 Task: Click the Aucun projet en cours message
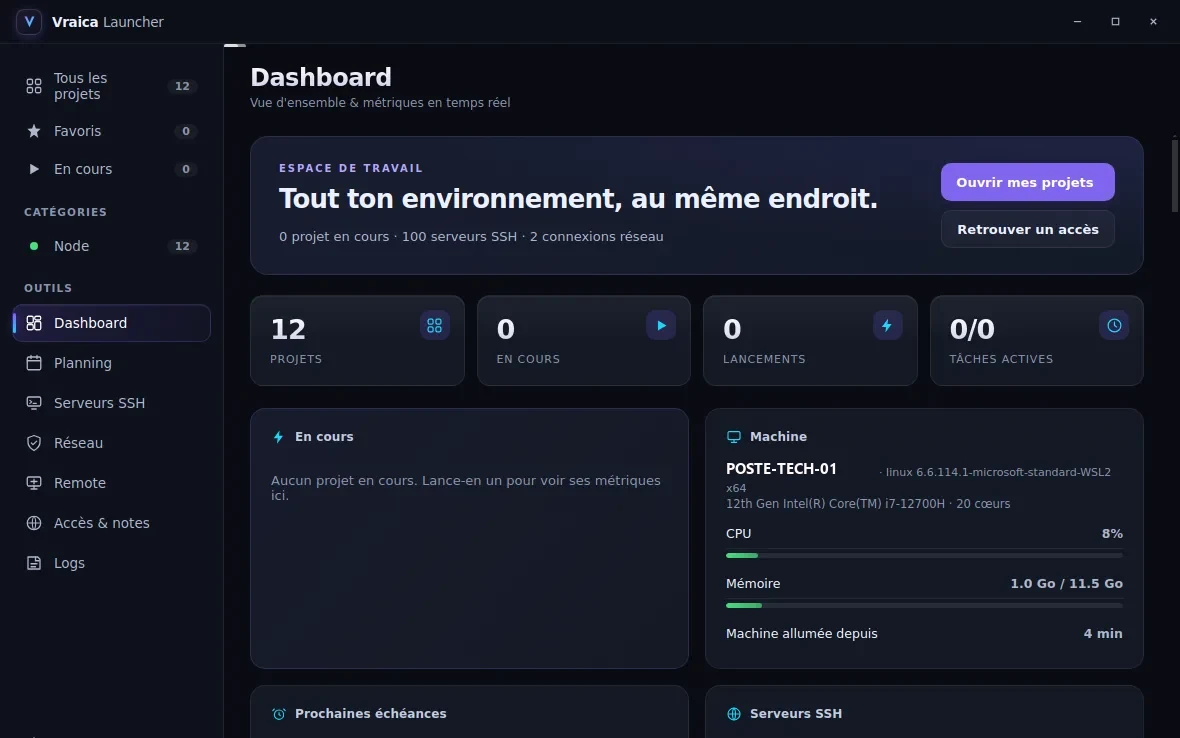pos(466,487)
